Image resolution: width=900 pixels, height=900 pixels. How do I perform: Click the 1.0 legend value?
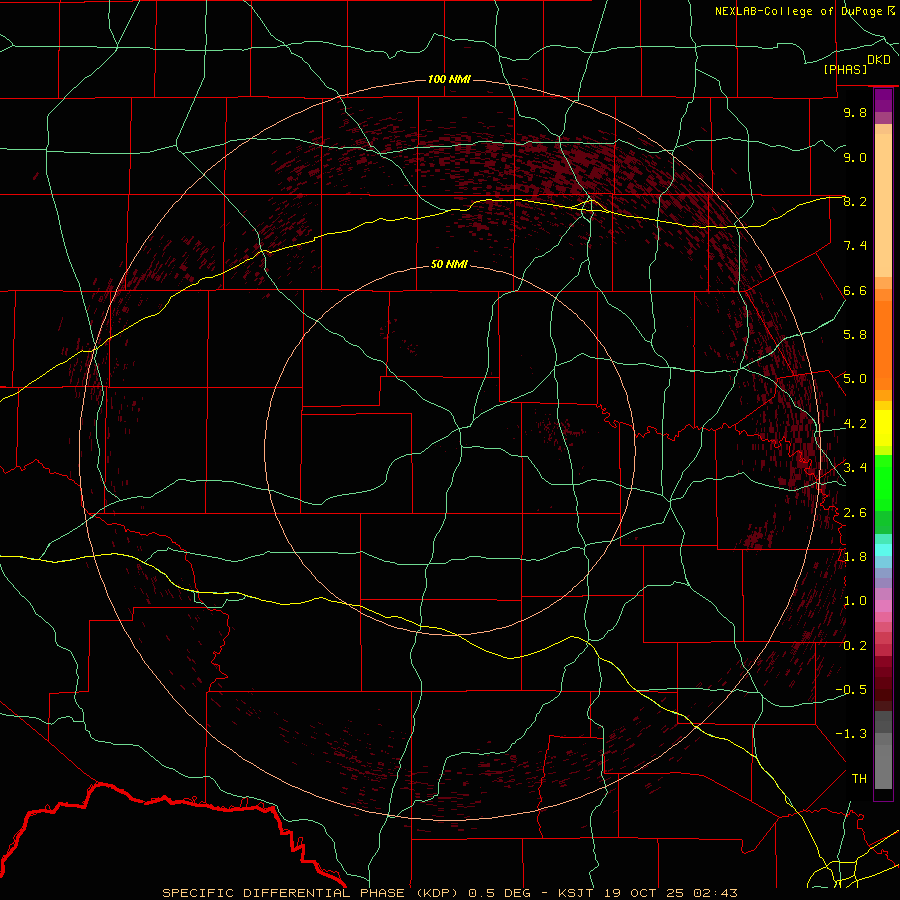coord(855,601)
